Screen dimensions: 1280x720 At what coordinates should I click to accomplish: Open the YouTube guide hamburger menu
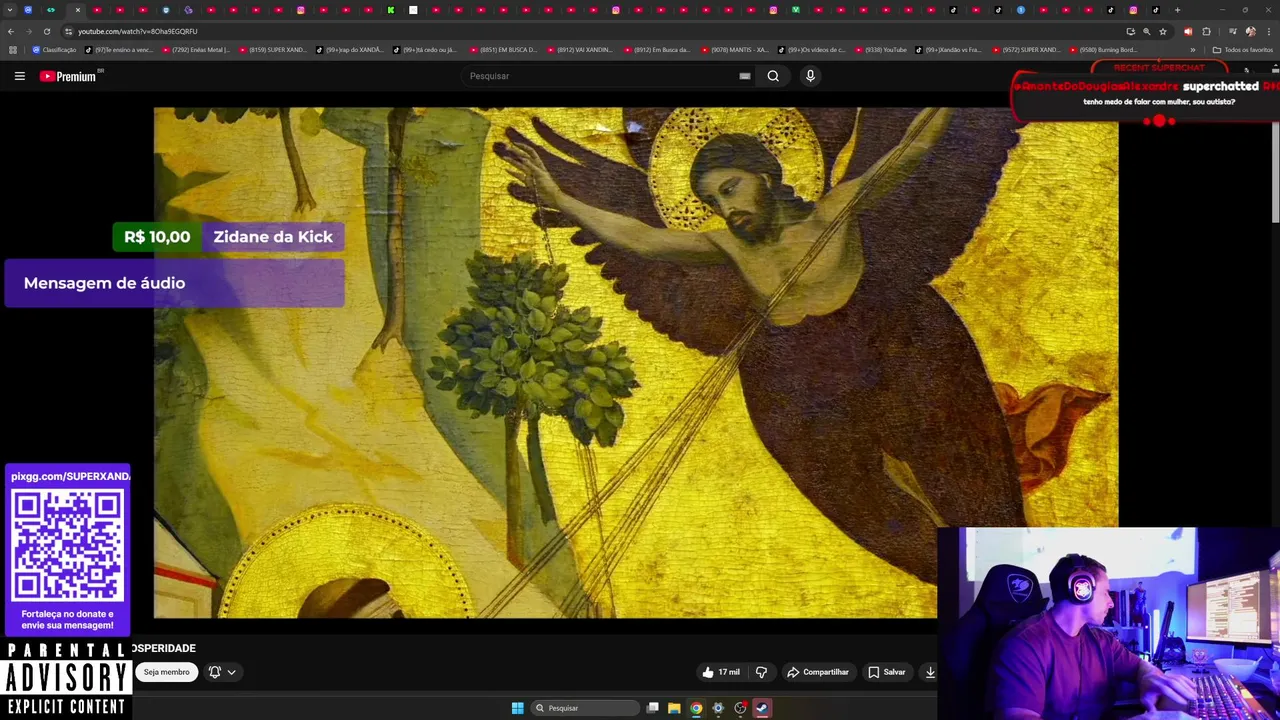click(19, 76)
